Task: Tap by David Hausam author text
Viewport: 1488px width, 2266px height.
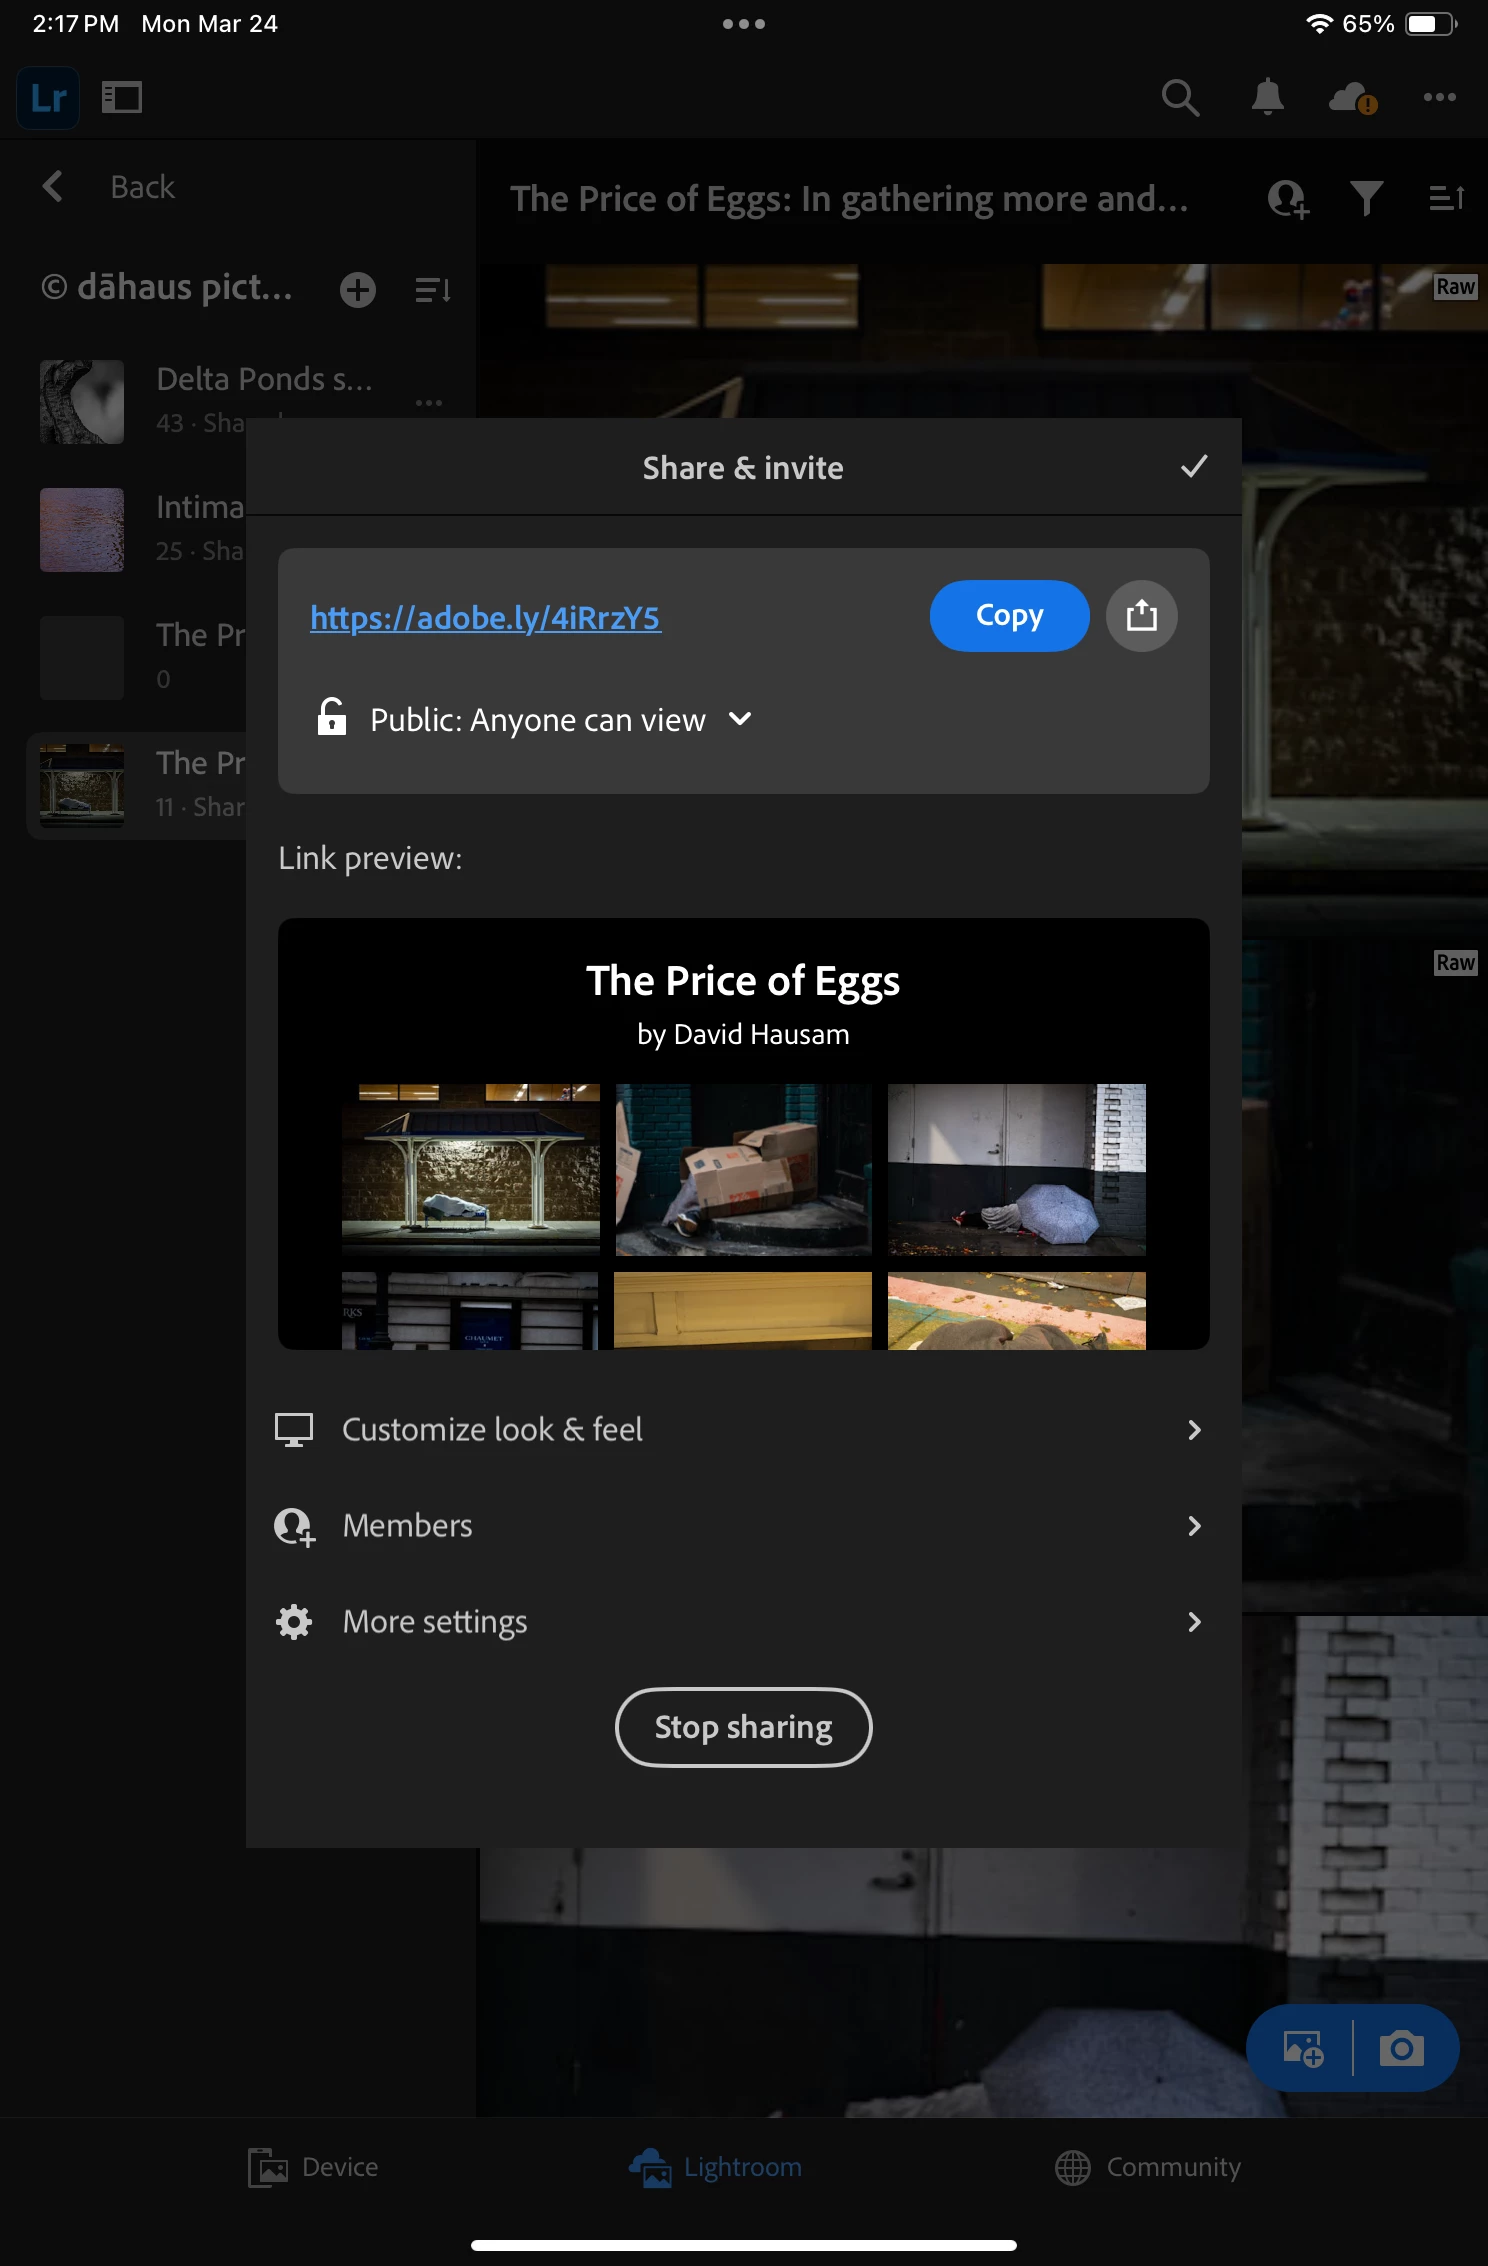Action: pos(743,1034)
